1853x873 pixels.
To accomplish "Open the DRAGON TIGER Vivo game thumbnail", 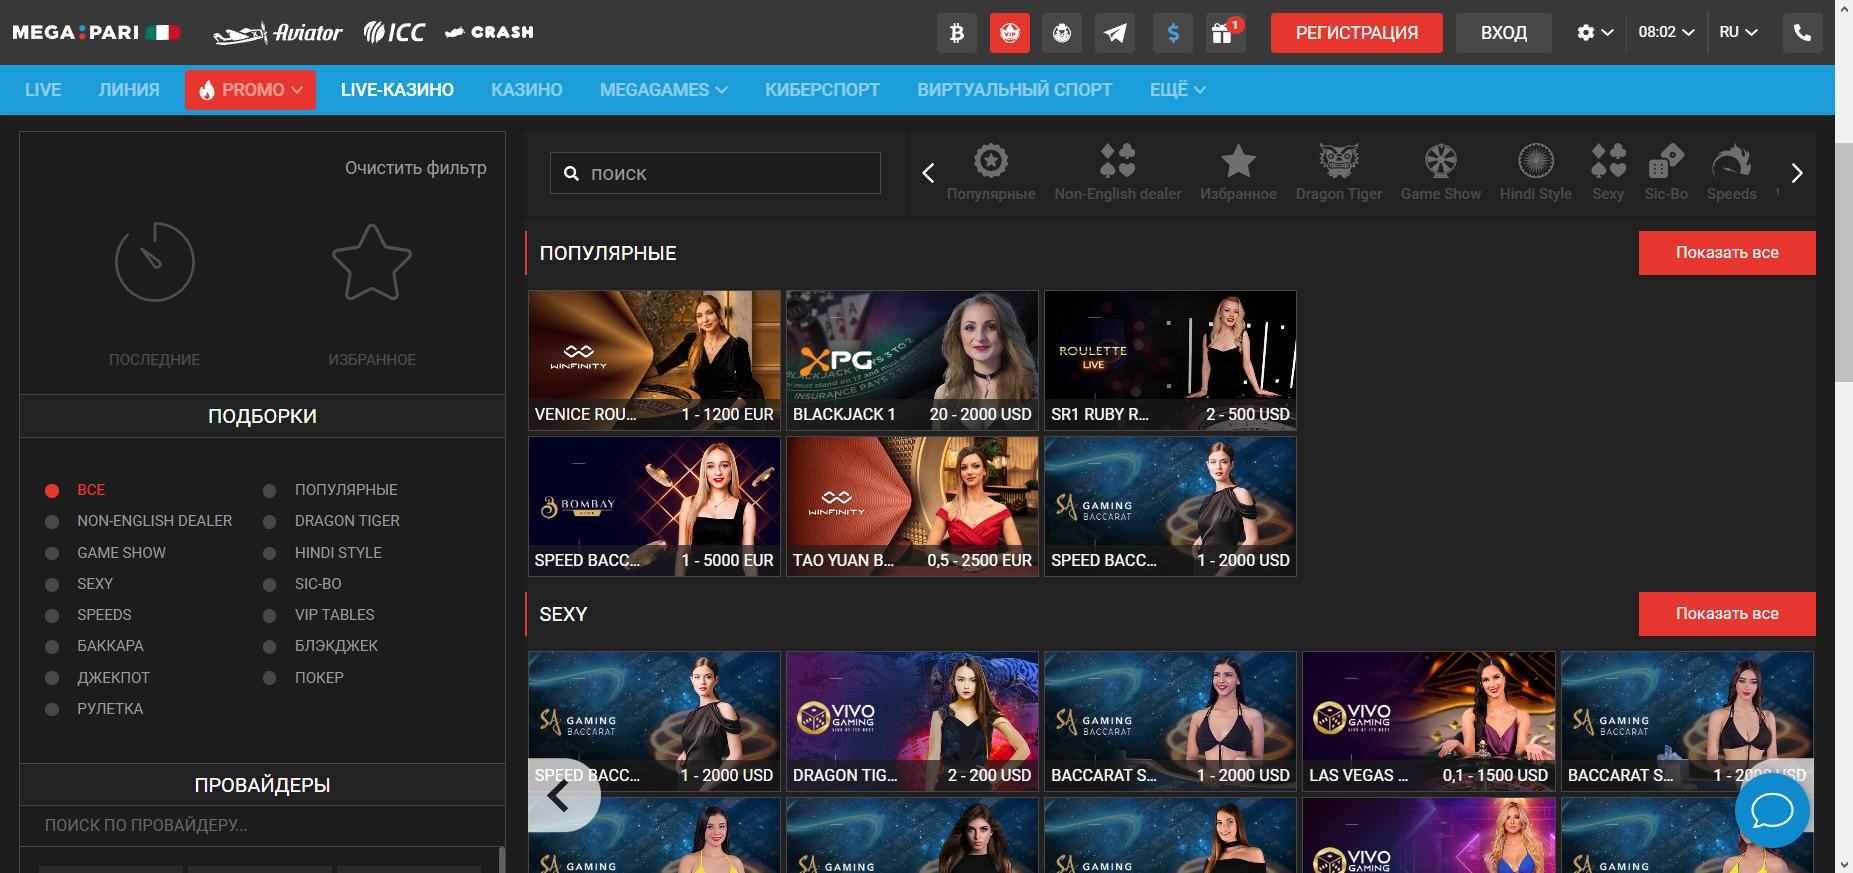I will click(912, 722).
